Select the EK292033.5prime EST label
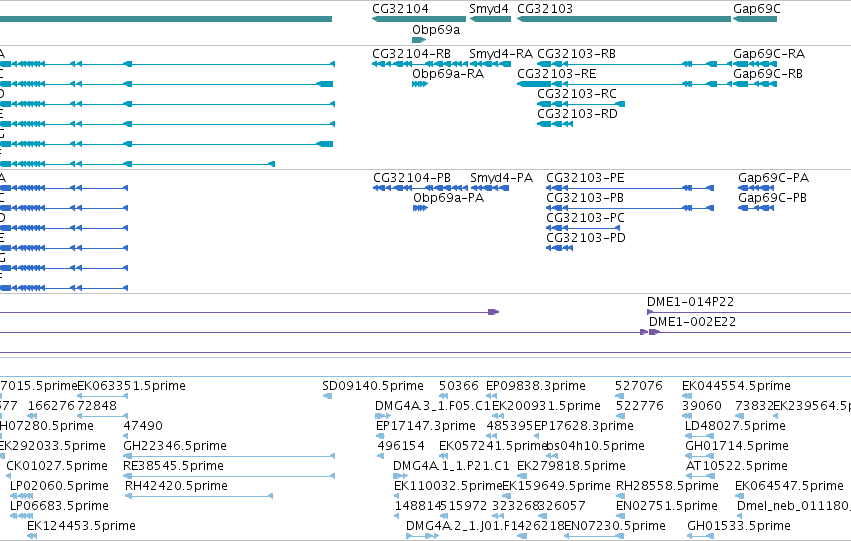The width and height of the screenshot is (851, 541). (52, 446)
